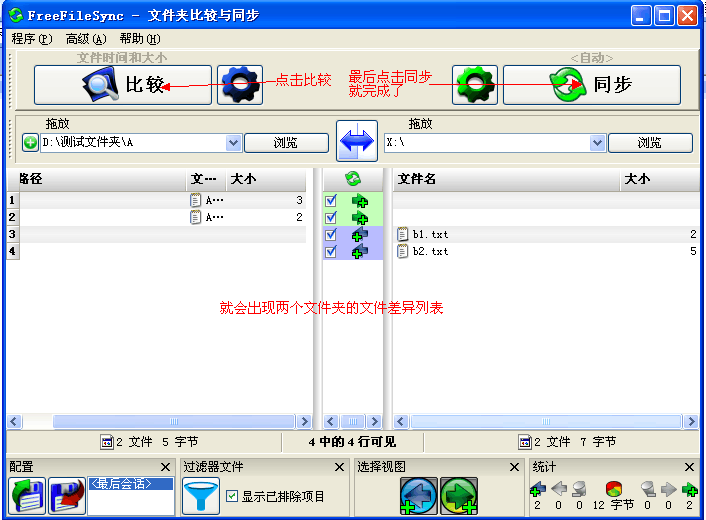The height and width of the screenshot is (520, 706).
Task: Click left 浏览 browse button
Action: coord(286,143)
